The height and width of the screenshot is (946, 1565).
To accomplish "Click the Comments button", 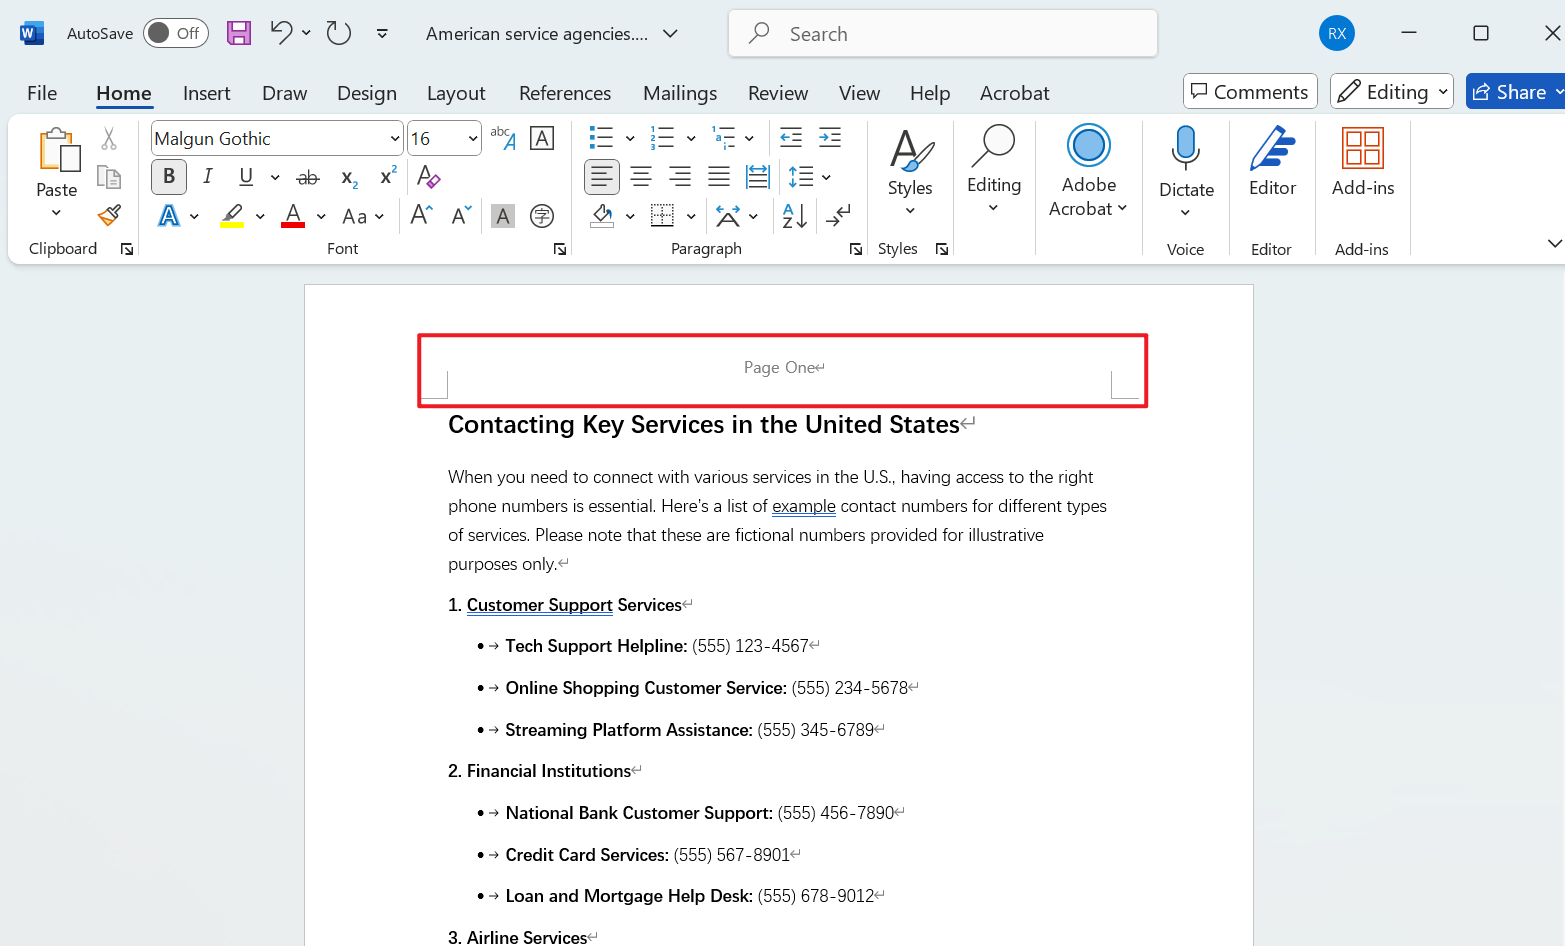I will pos(1249,92).
